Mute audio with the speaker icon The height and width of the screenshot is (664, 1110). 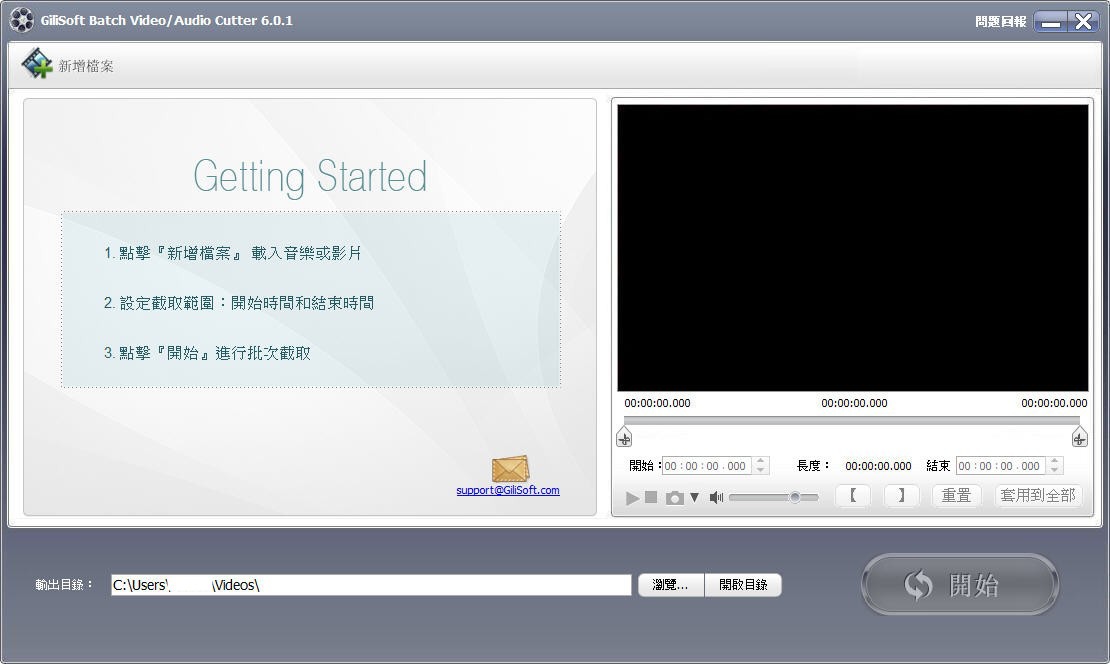716,497
